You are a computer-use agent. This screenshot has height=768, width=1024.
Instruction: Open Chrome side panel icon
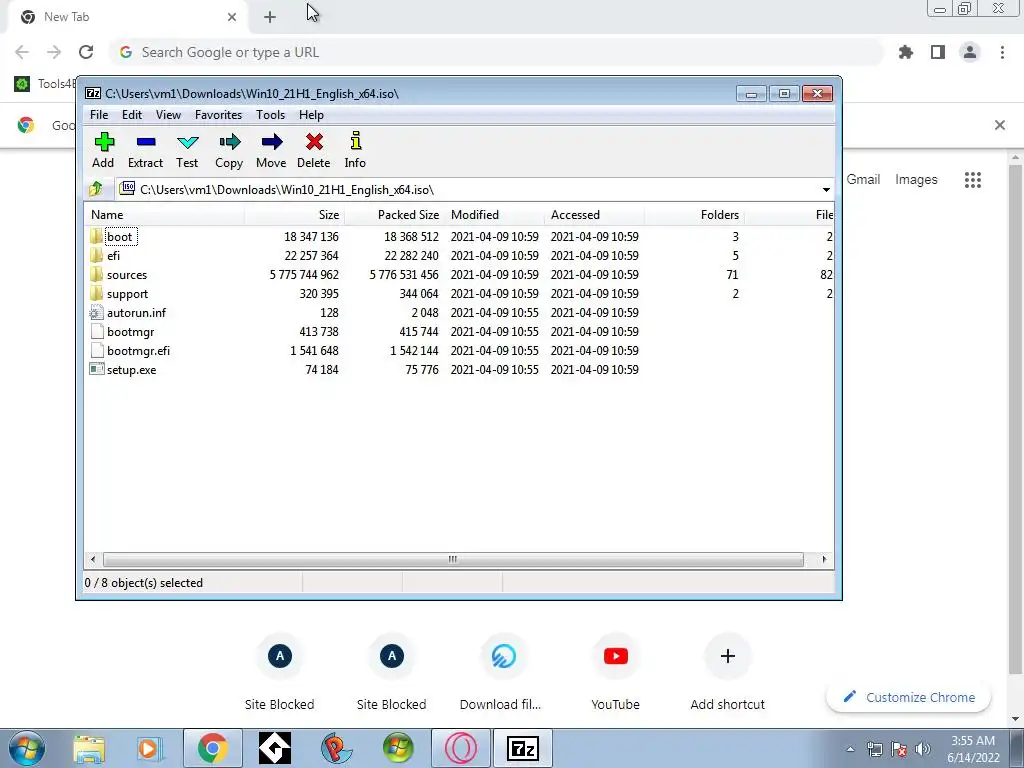pyautogui.click(x=938, y=52)
